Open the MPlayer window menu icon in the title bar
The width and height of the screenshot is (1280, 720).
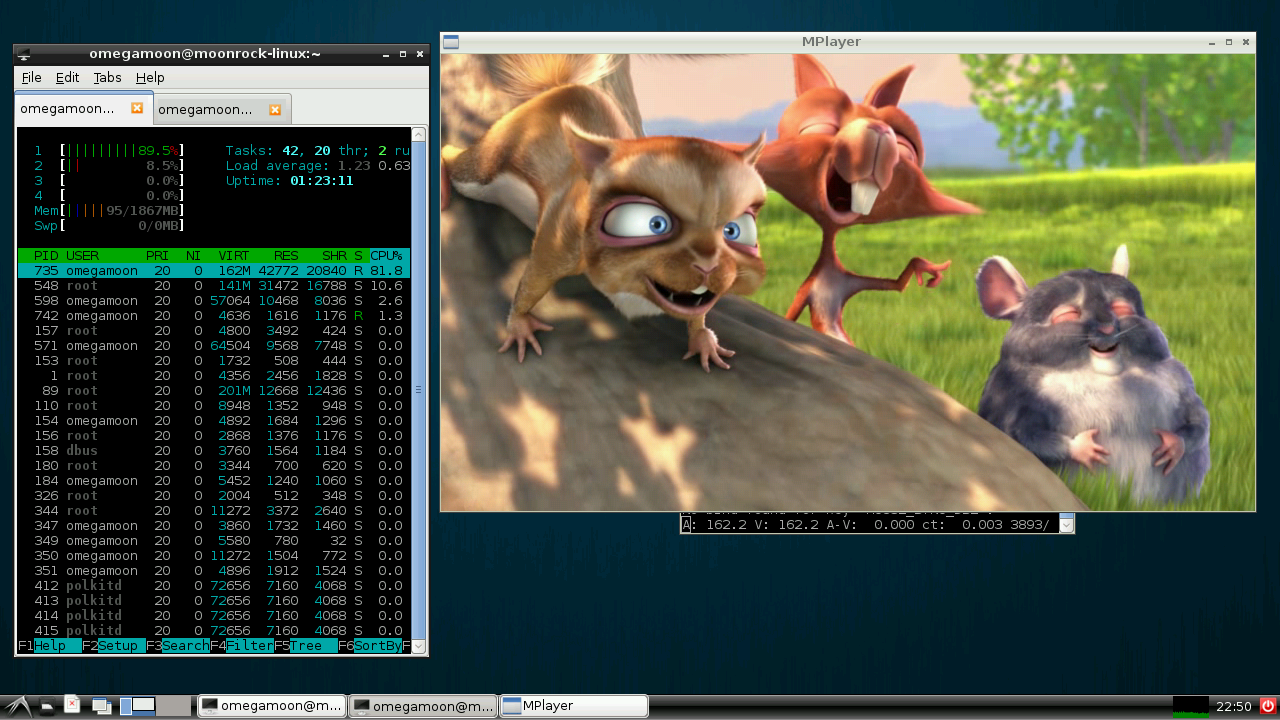point(451,42)
